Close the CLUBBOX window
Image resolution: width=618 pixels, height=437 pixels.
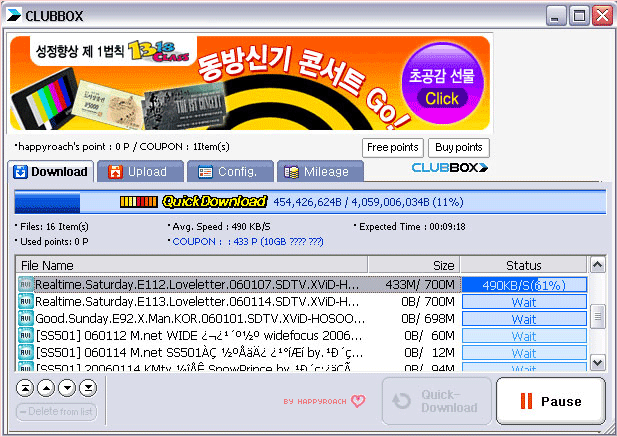click(603, 15)
